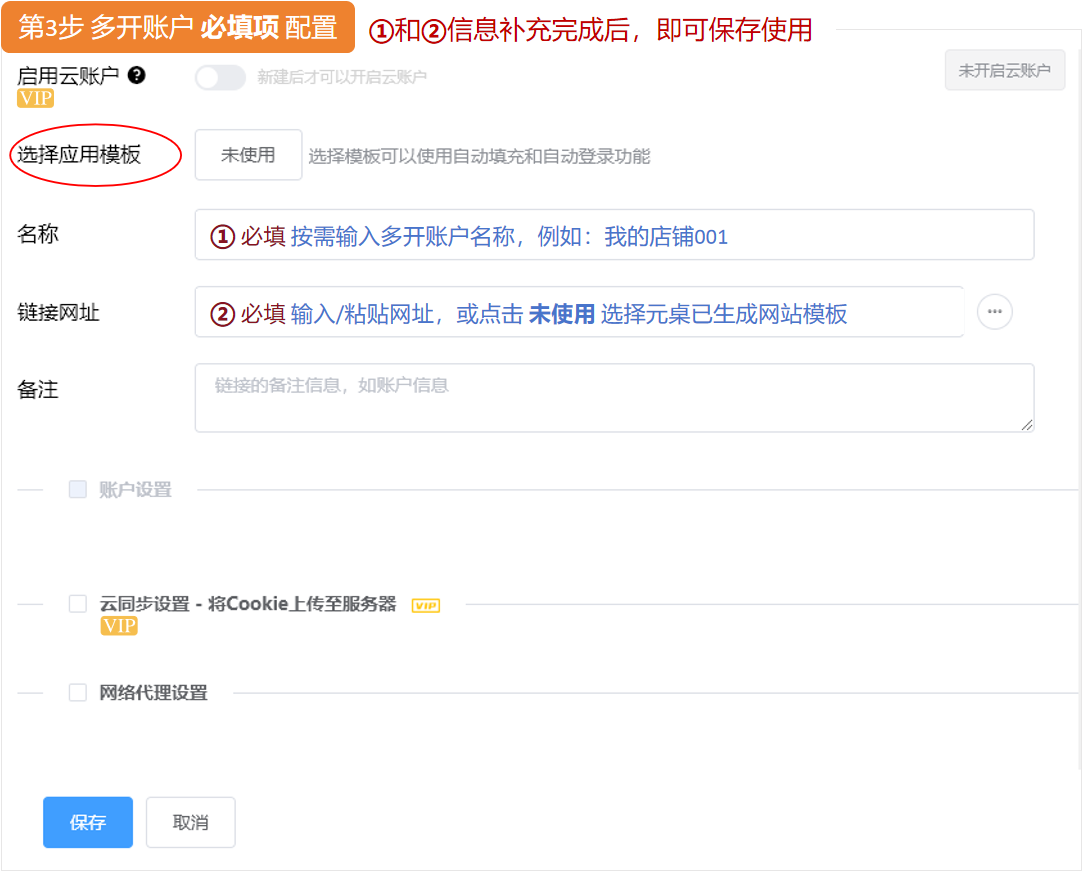The height and width of the screenshot is (875, 1086).
Task: Click the 取消 button
Action: 190,822
